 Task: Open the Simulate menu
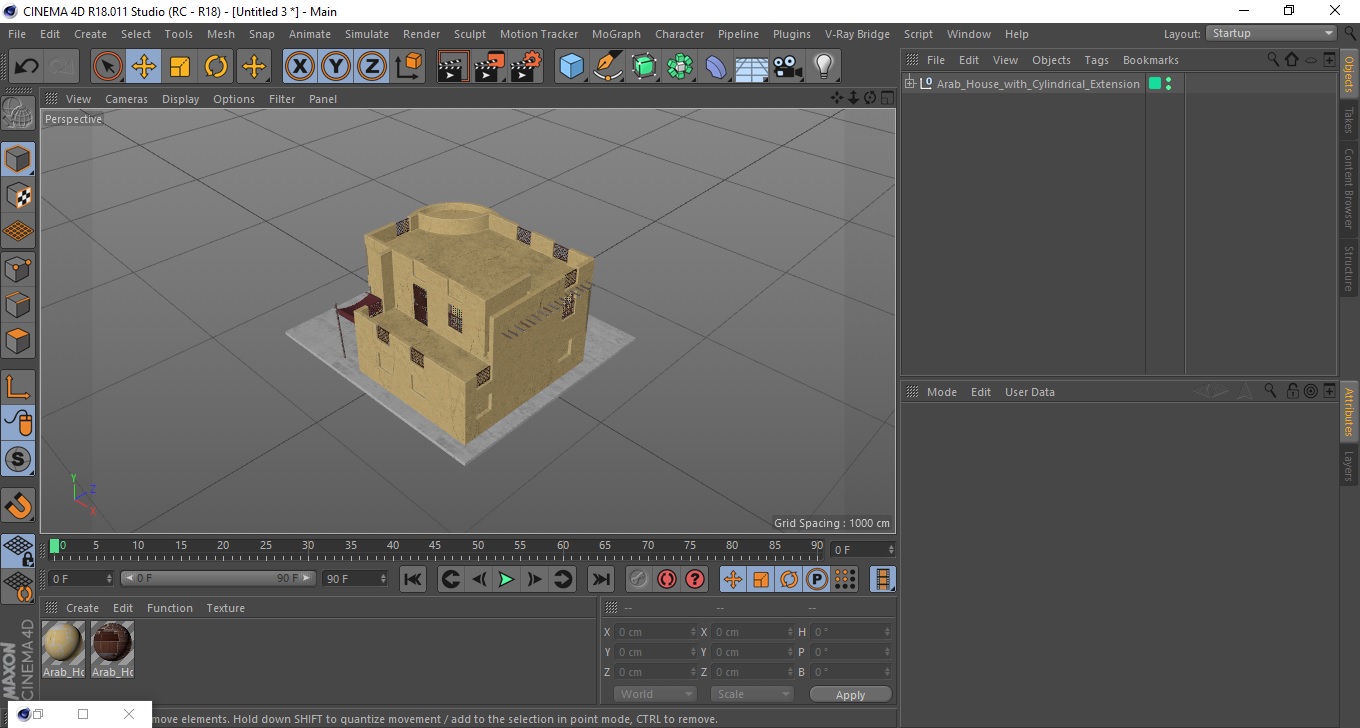[x=367, y=34]
